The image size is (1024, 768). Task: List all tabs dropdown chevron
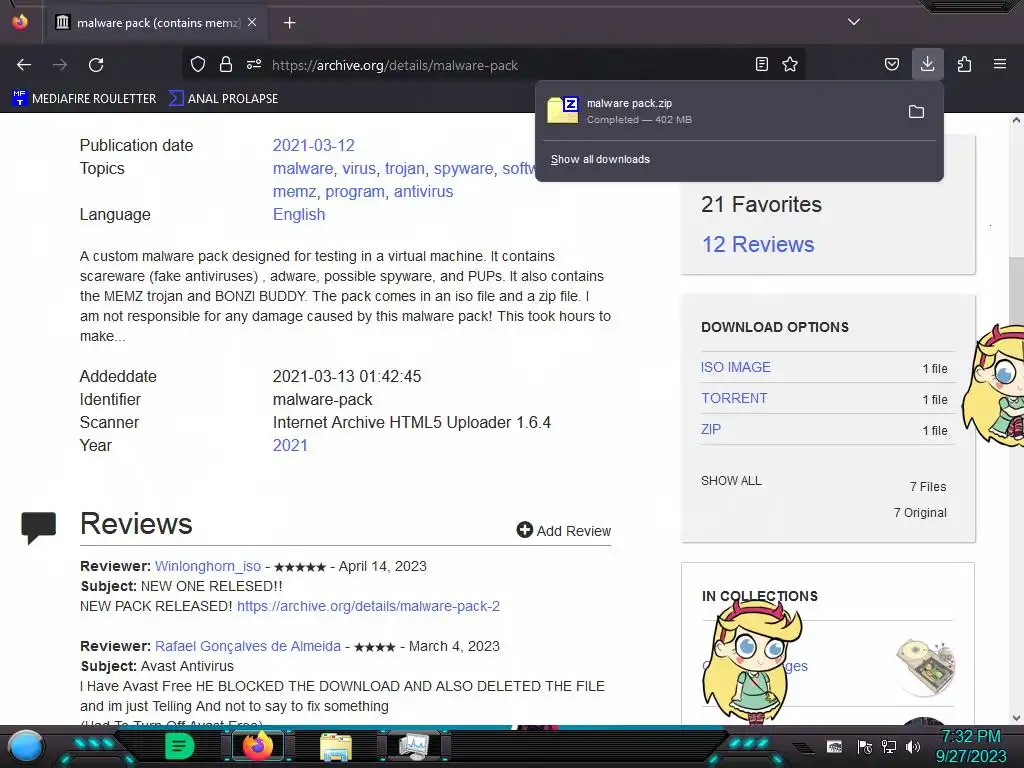click(854, 22)
